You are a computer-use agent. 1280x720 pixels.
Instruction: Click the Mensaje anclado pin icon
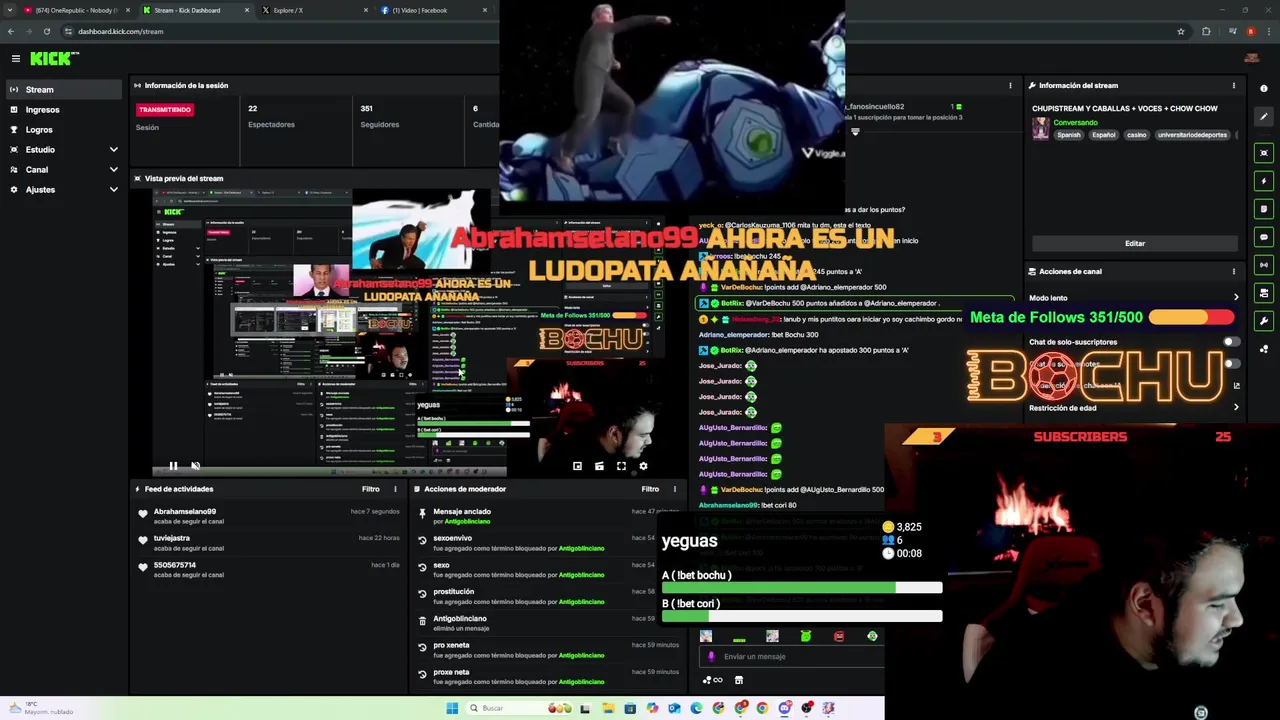coord(422,513)
